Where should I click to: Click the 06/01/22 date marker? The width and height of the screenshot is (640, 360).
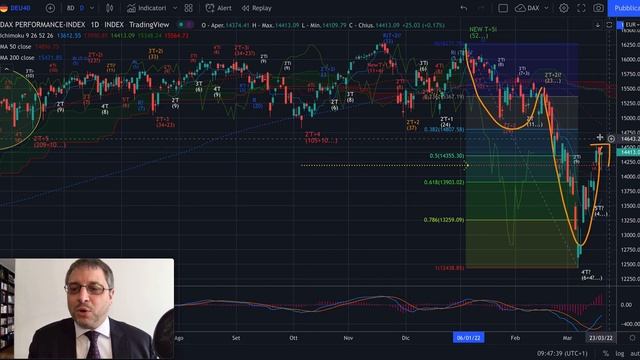click(x=469, y=338)
